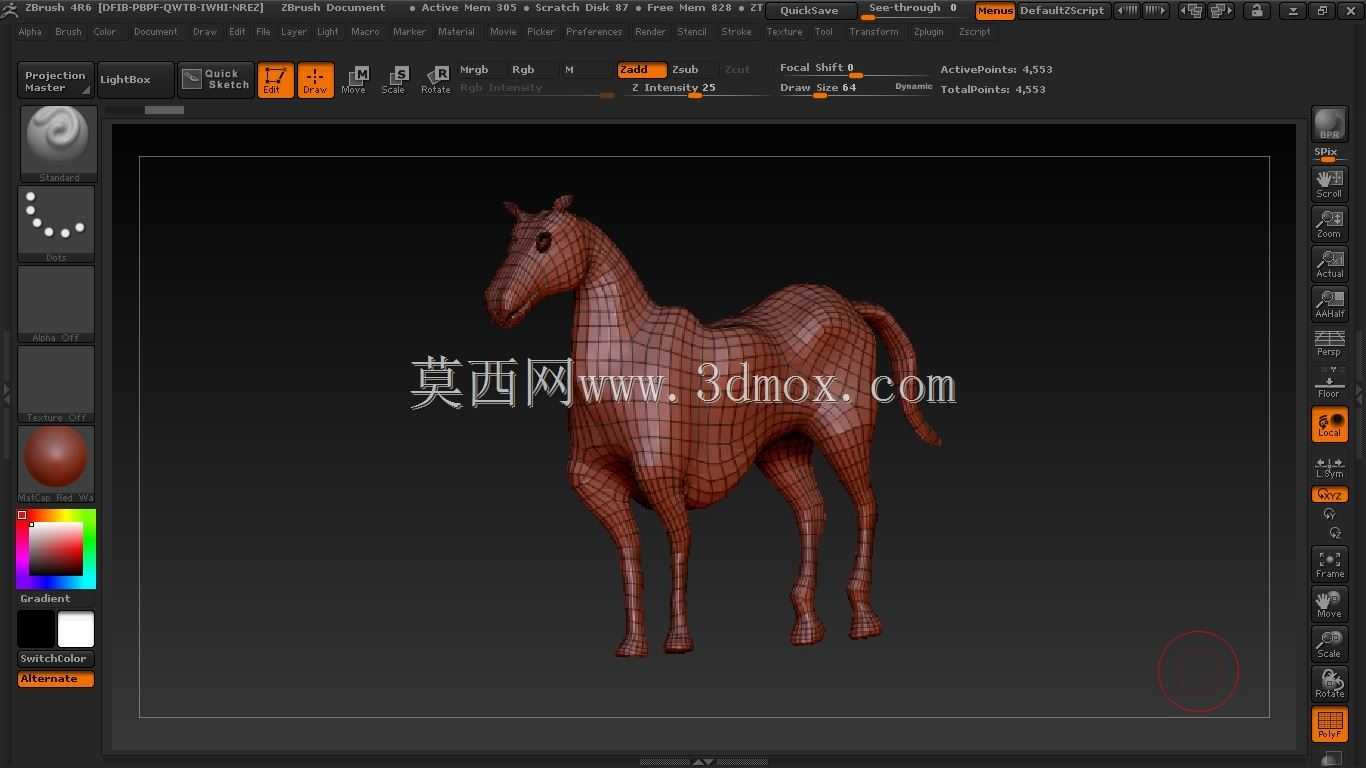Screen dimensions: 1366x768
Task: Open the Texture Off selector
Action: [x=56, y=384]
